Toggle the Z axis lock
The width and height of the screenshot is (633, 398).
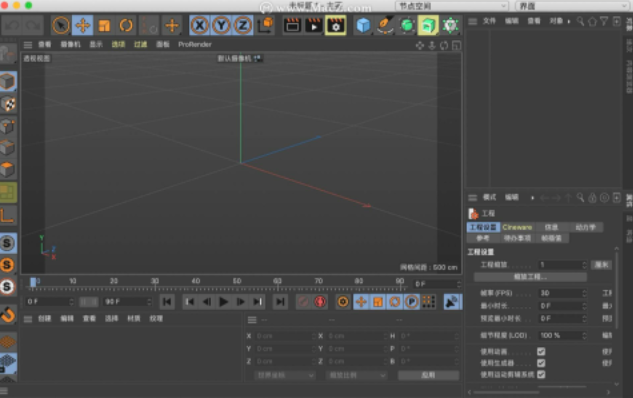pyautogui.click(x=243, y=25)
